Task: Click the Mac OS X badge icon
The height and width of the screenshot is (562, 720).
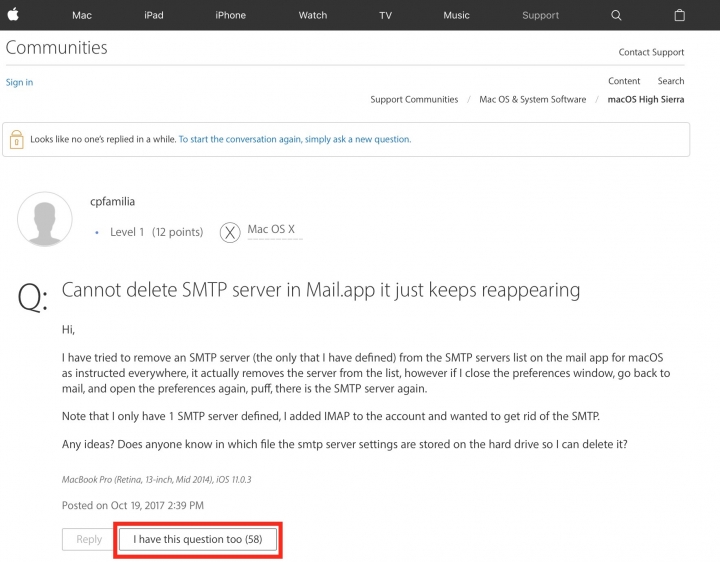Action: point(230,232)
